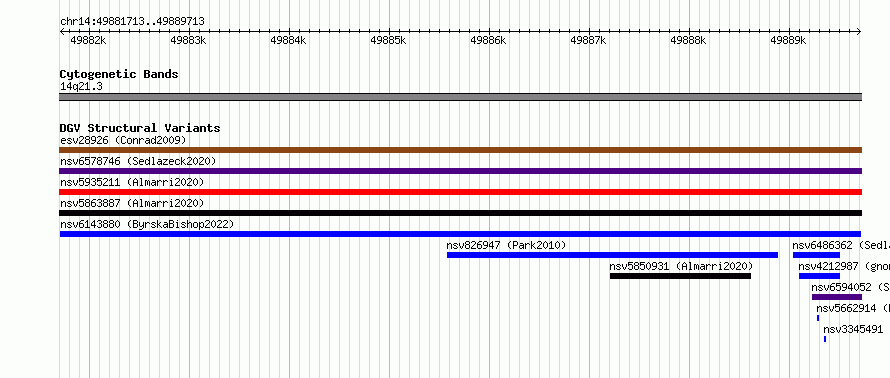This screenshot has width=890, height=378.
Task: Open the nsv5935211 (Almarri2020) label
Action: pyautogui.click(x=132, y=182)
